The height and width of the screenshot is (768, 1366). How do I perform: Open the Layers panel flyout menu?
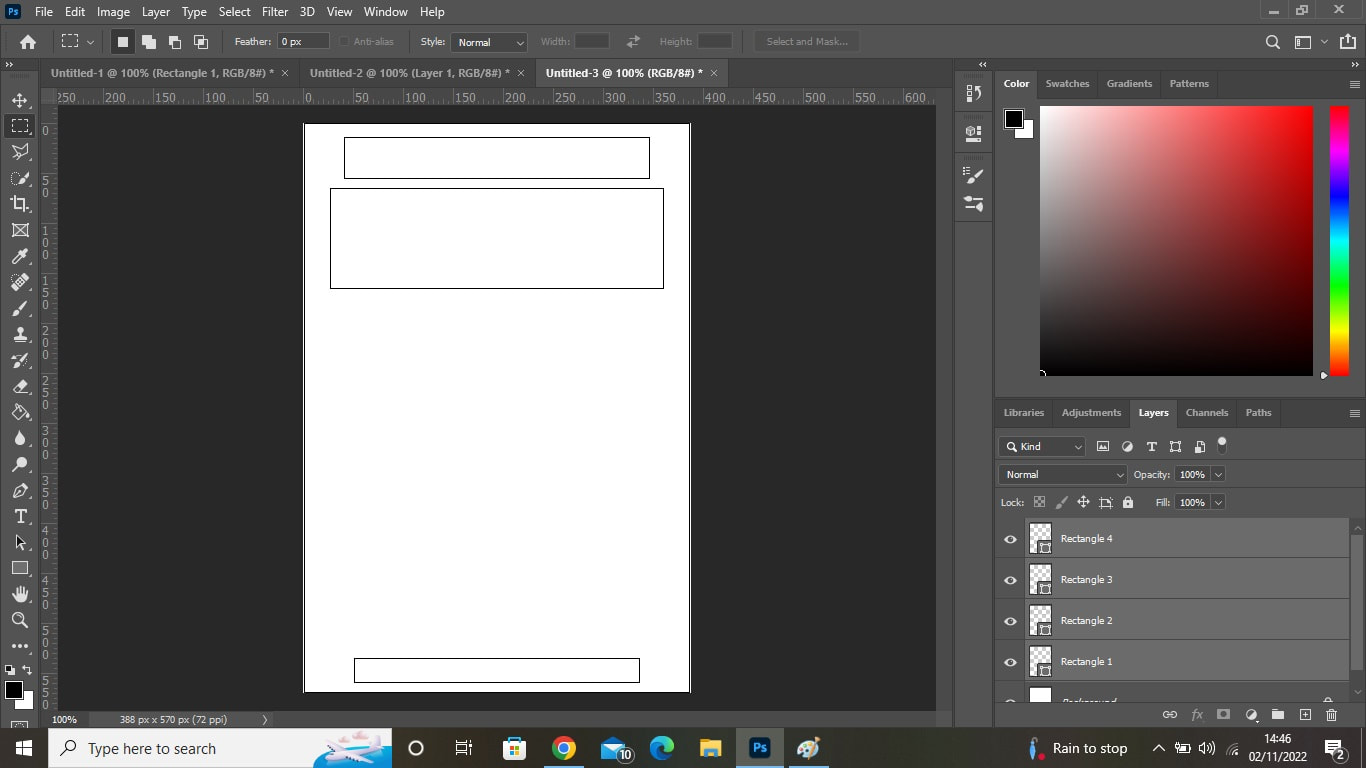[1355, 413]
